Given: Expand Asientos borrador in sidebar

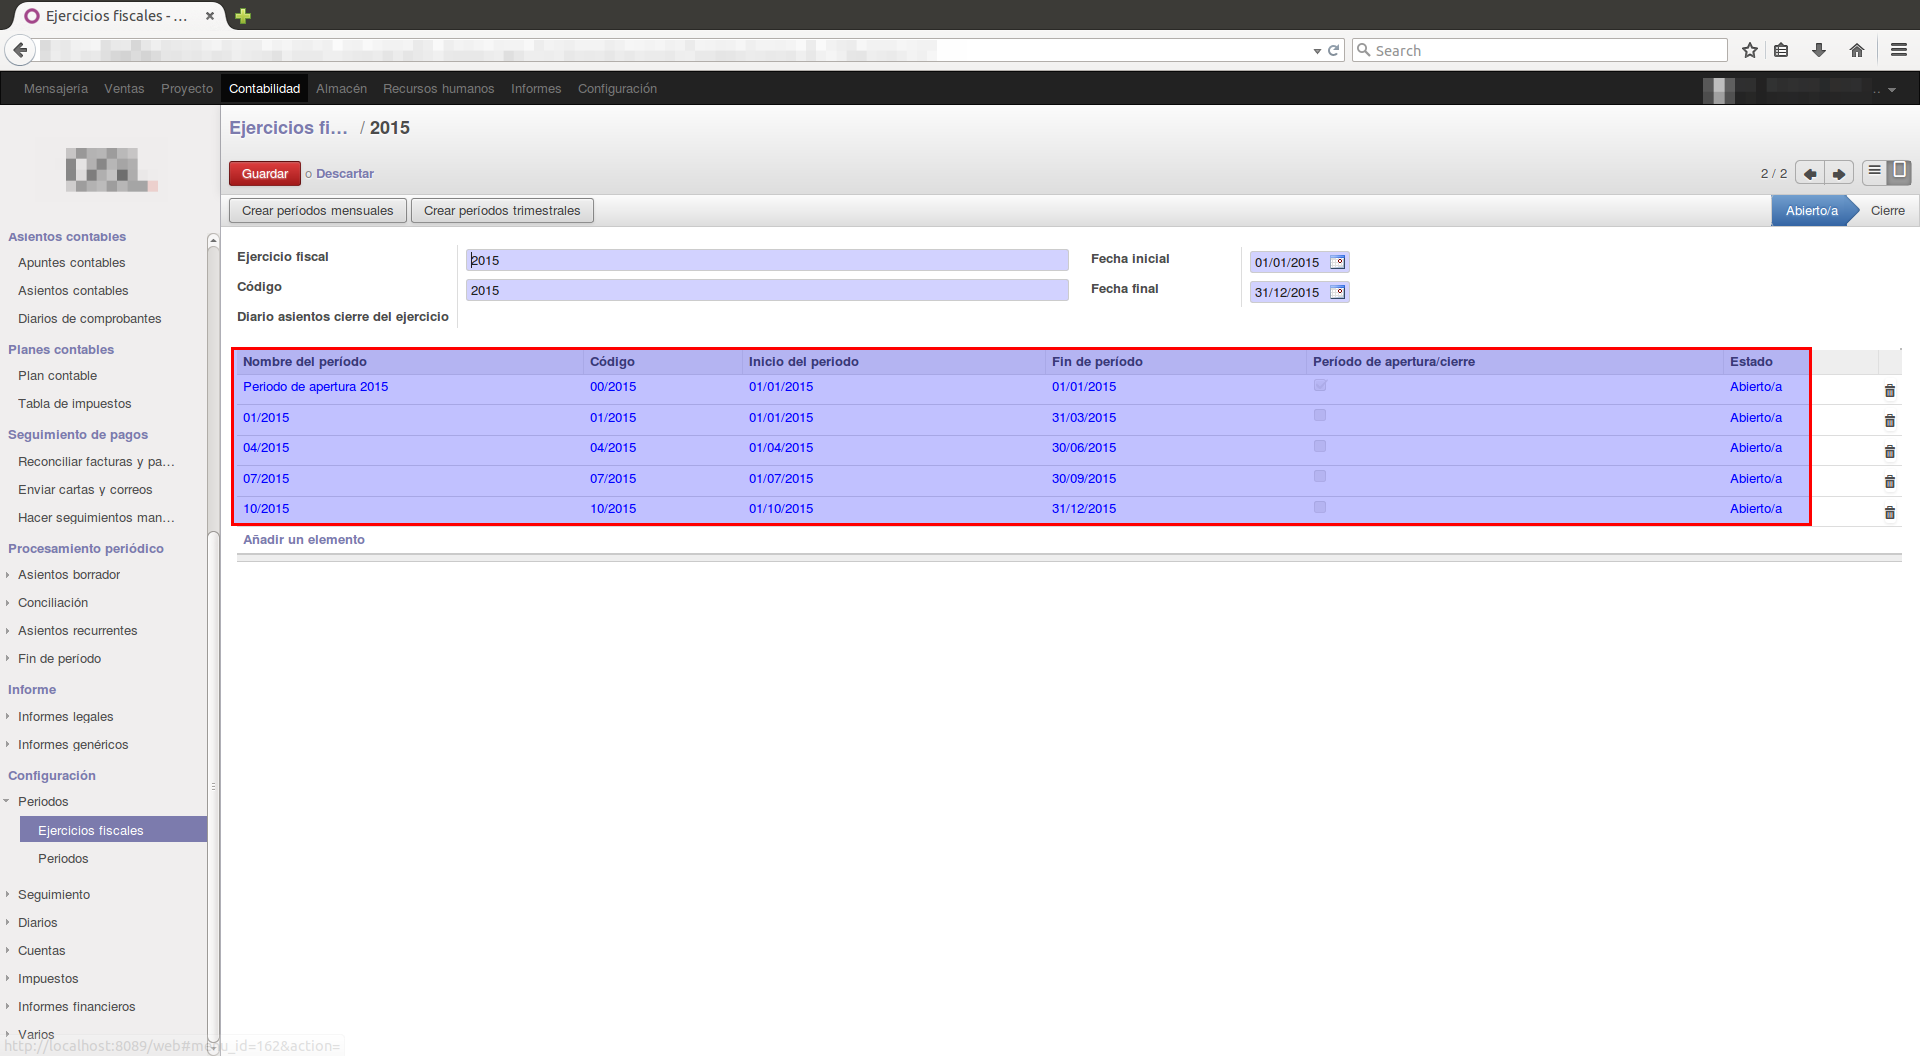Looking at the screenshot, I should click(68, 575).
